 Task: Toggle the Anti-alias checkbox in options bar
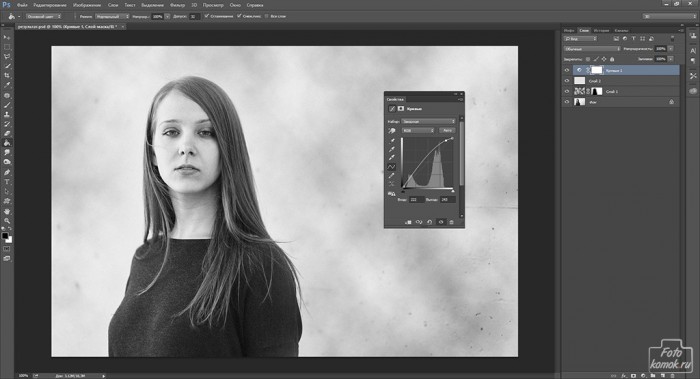(x=207, y=16)
